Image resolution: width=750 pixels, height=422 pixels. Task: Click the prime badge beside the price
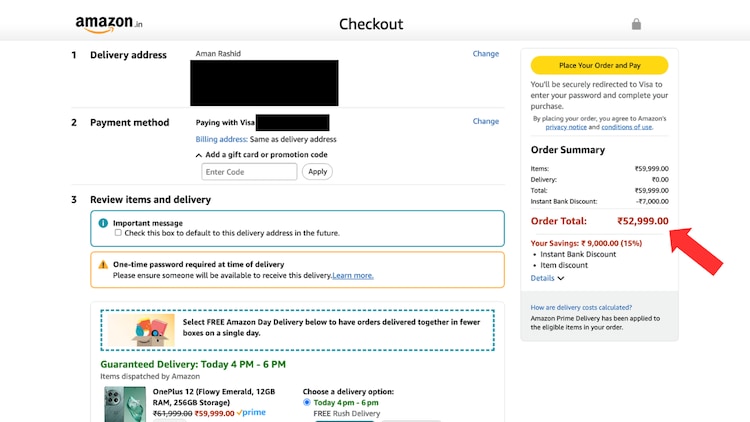pos(252,412)
